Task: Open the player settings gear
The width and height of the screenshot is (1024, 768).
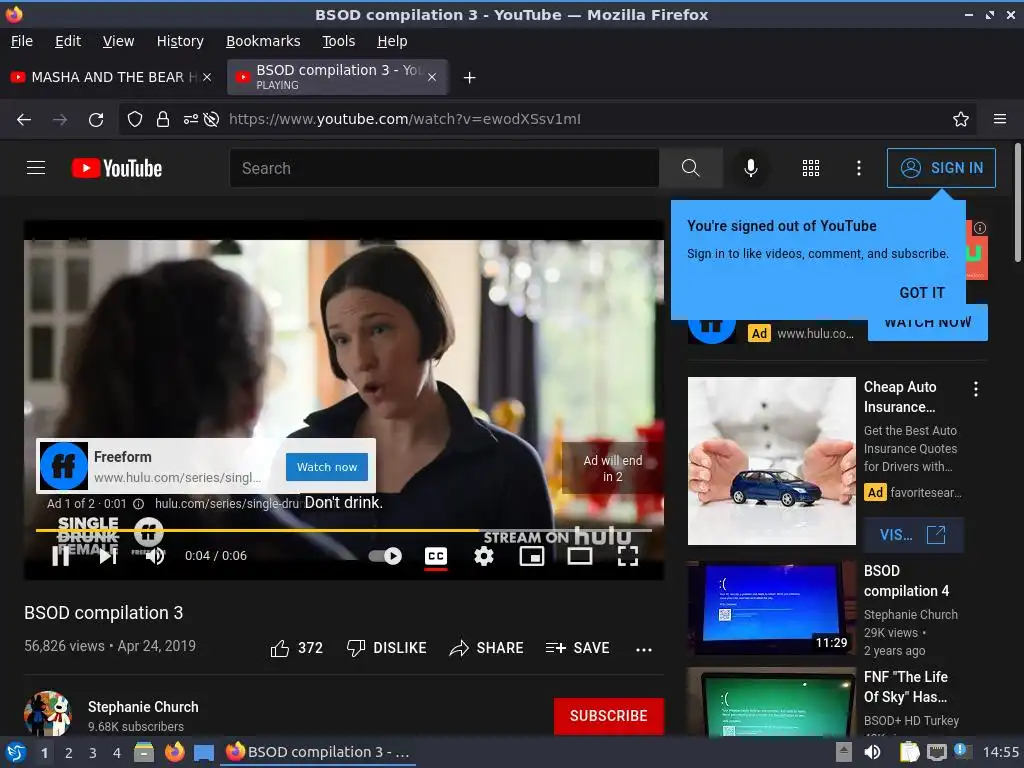Action: [x=484, y=556]
